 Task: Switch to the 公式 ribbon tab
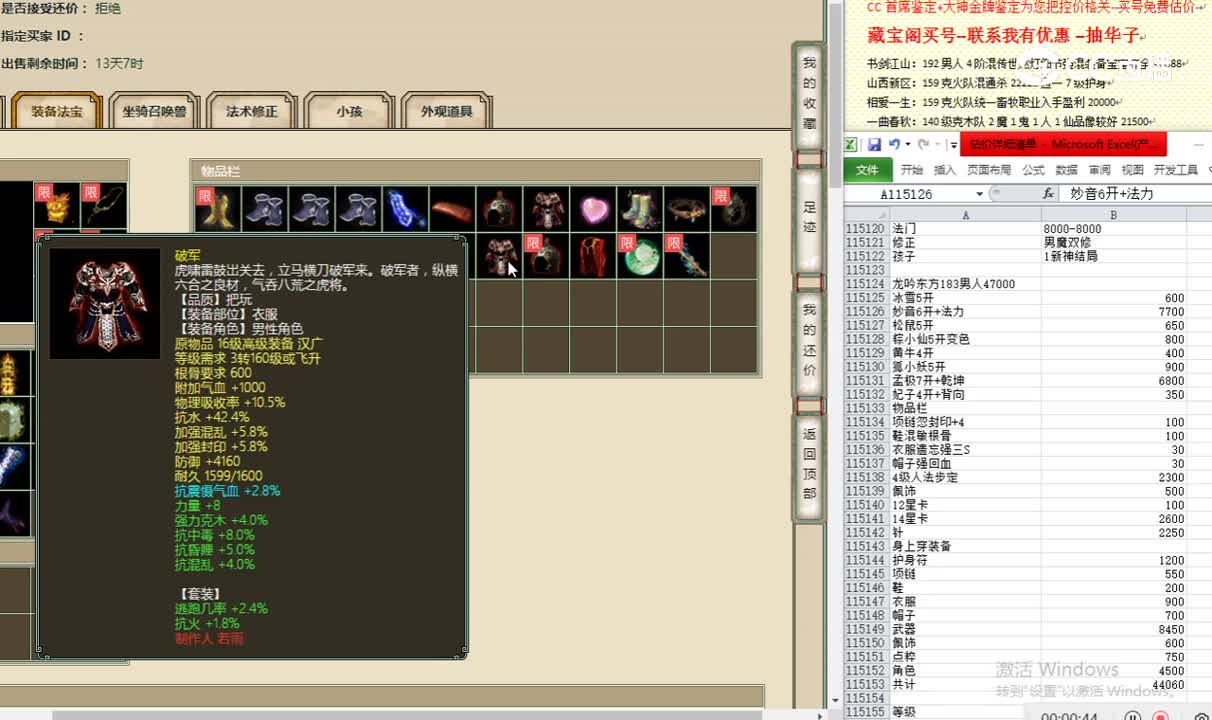[x=1033, y=170]
